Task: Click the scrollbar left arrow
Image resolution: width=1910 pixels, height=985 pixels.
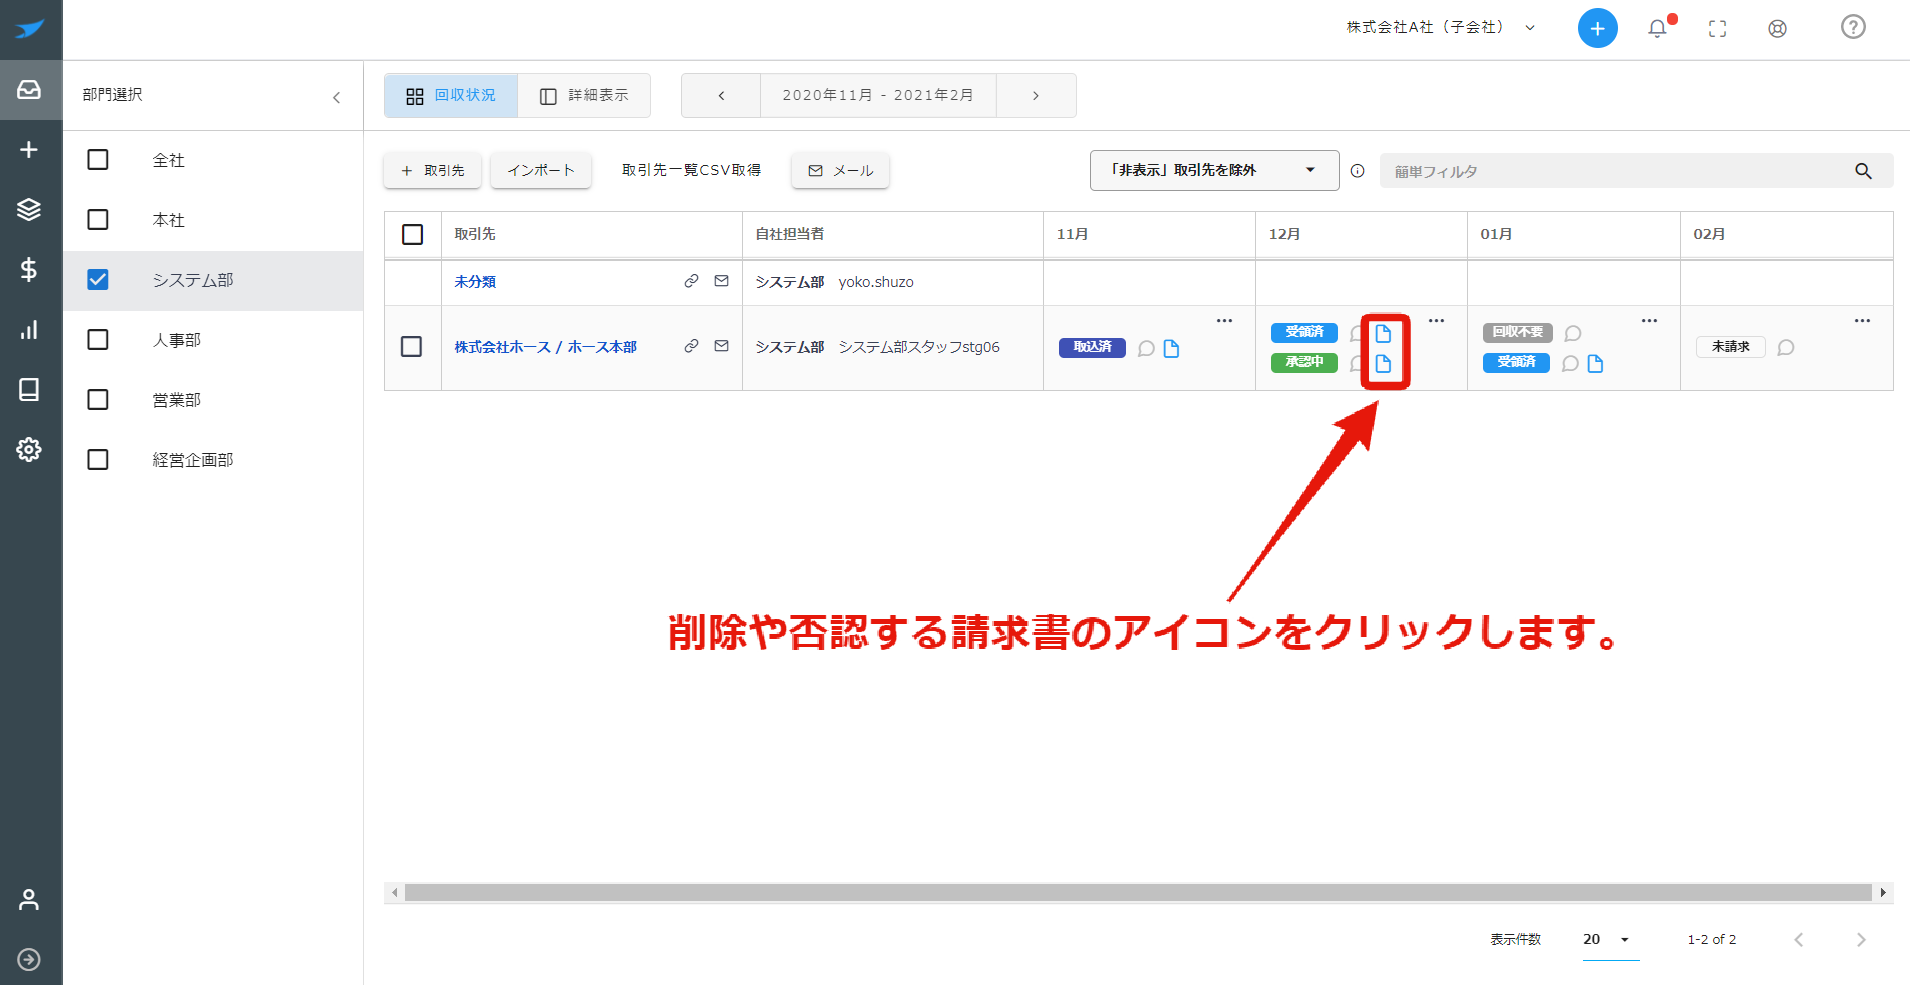Action: [395, 892]
